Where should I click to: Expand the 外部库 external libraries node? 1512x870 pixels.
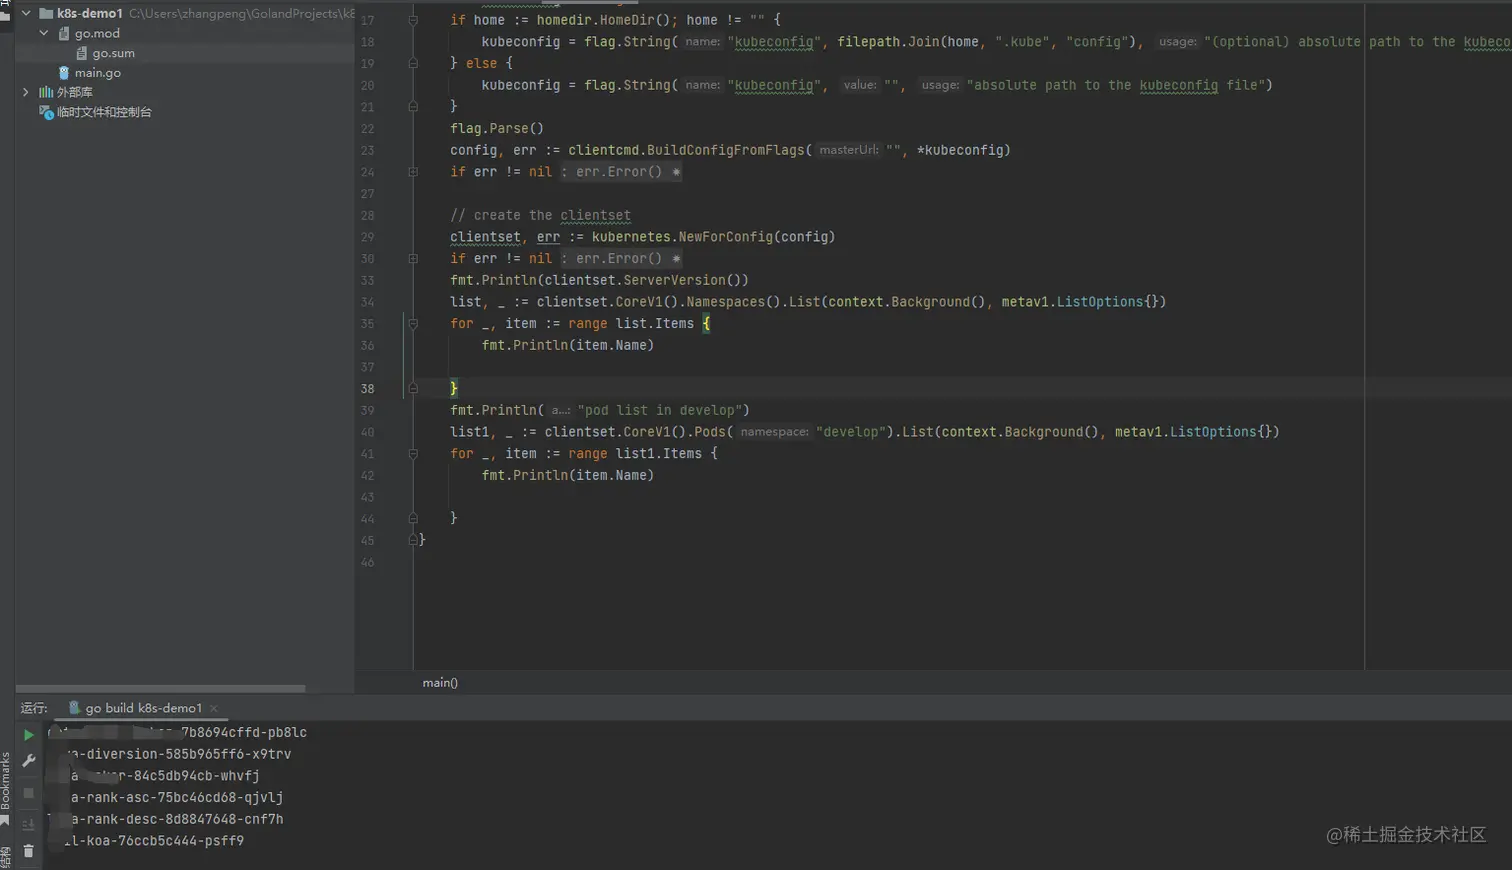point(26,92)
